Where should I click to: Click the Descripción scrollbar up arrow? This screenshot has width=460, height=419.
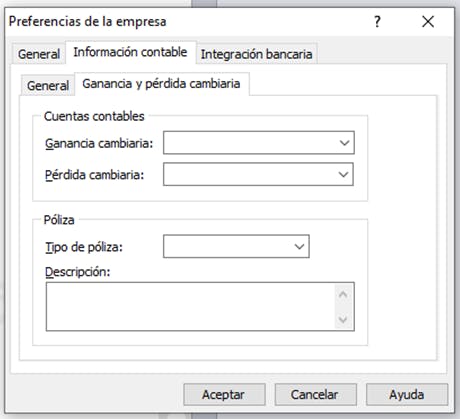tap(343, 294)
